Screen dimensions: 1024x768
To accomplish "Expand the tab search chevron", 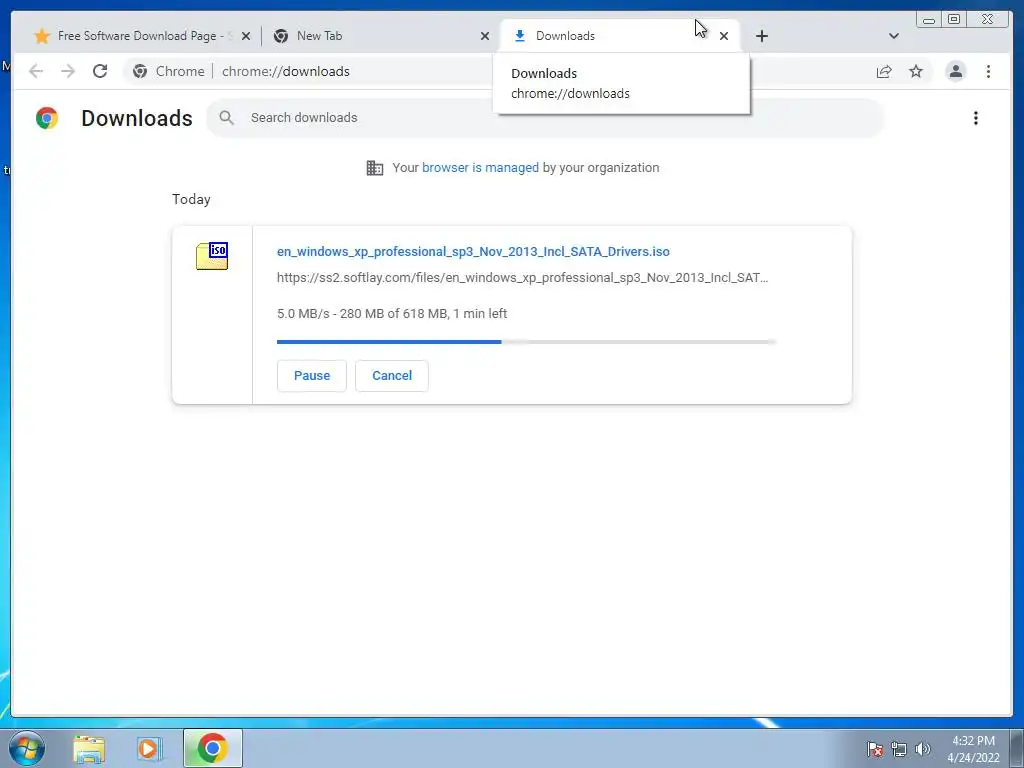I will coord(894,36).
